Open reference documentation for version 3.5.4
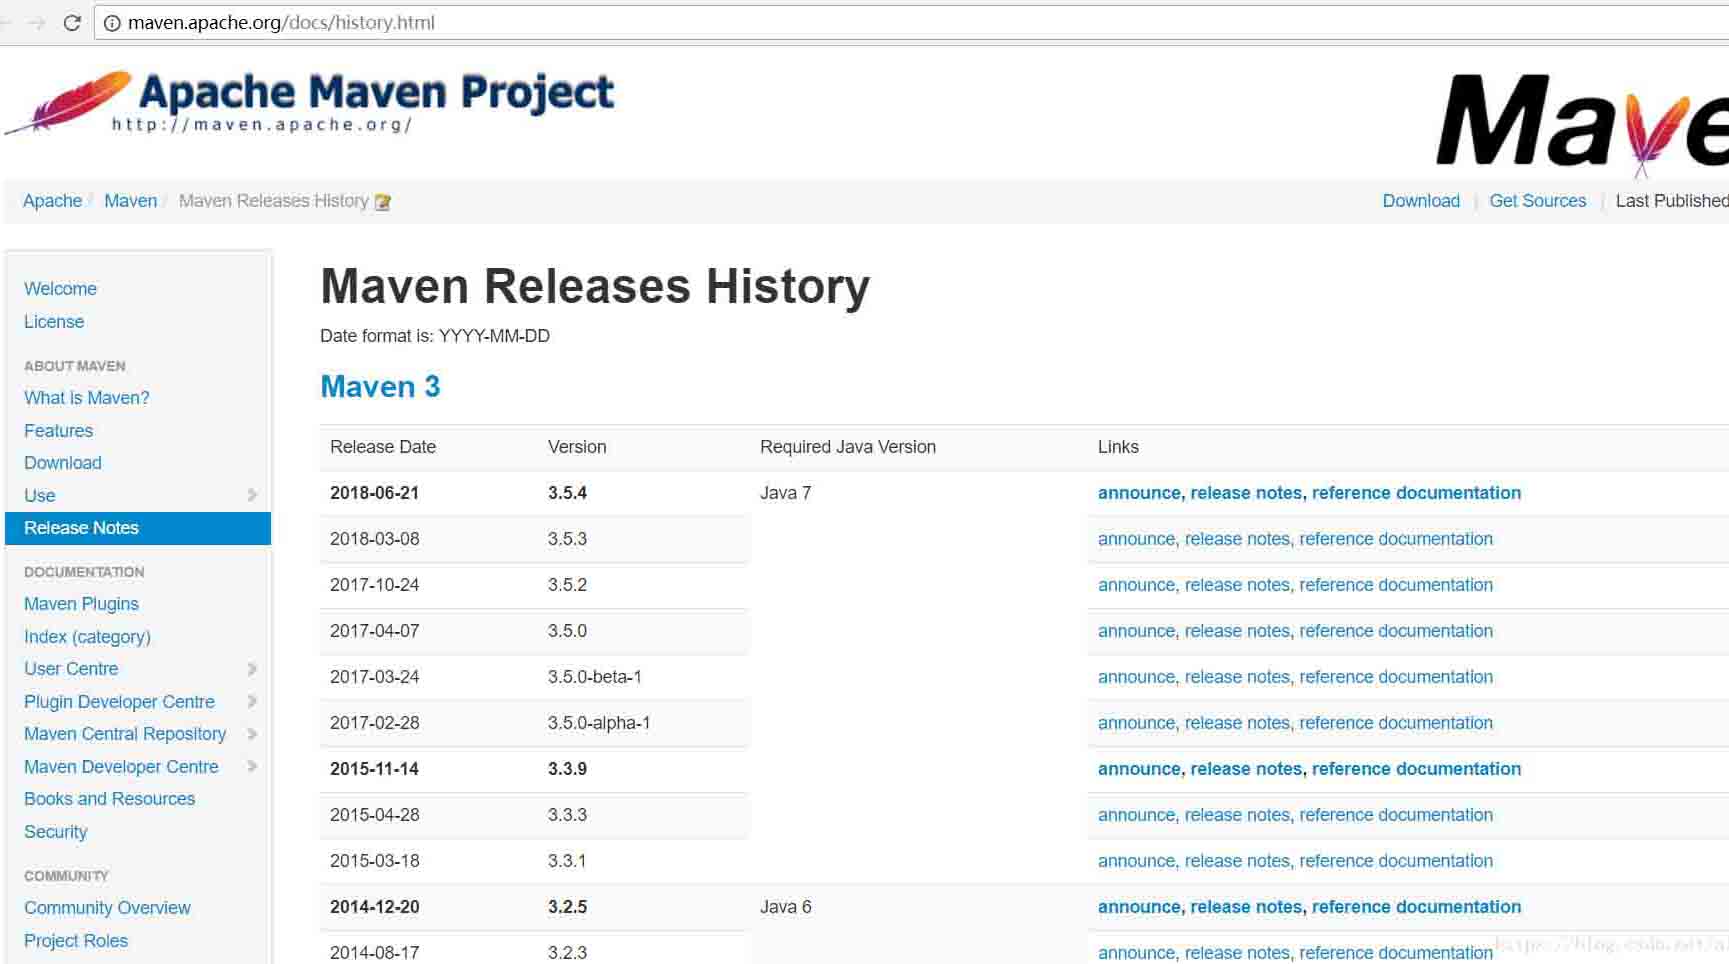This screenshot has height=964, width=1729. [x=1416, y=492]
